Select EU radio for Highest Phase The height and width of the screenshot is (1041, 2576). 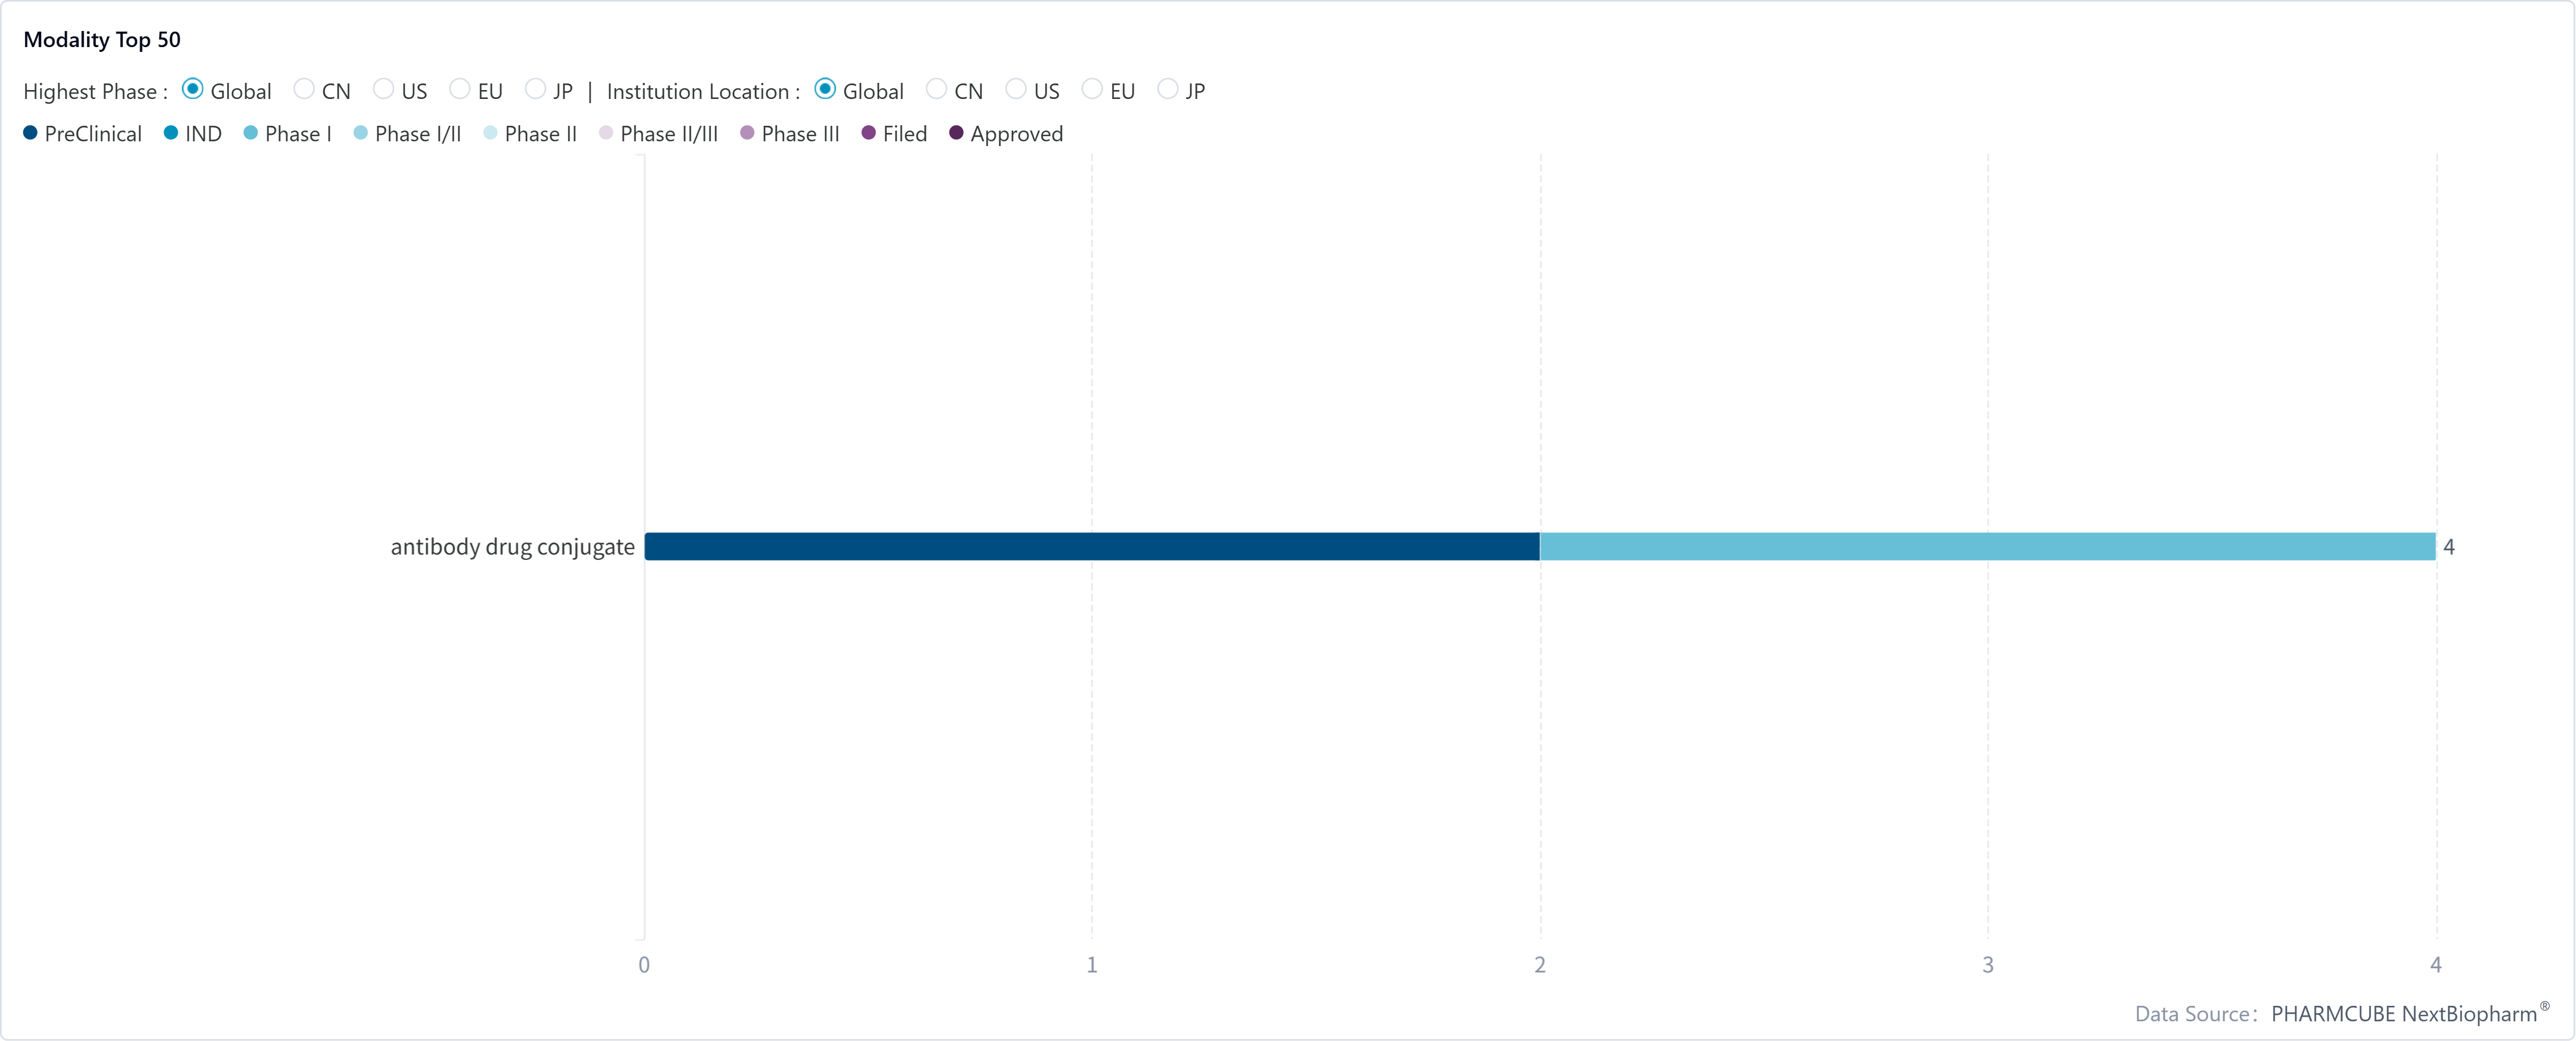pyautogui.click(x=460, y=90)
